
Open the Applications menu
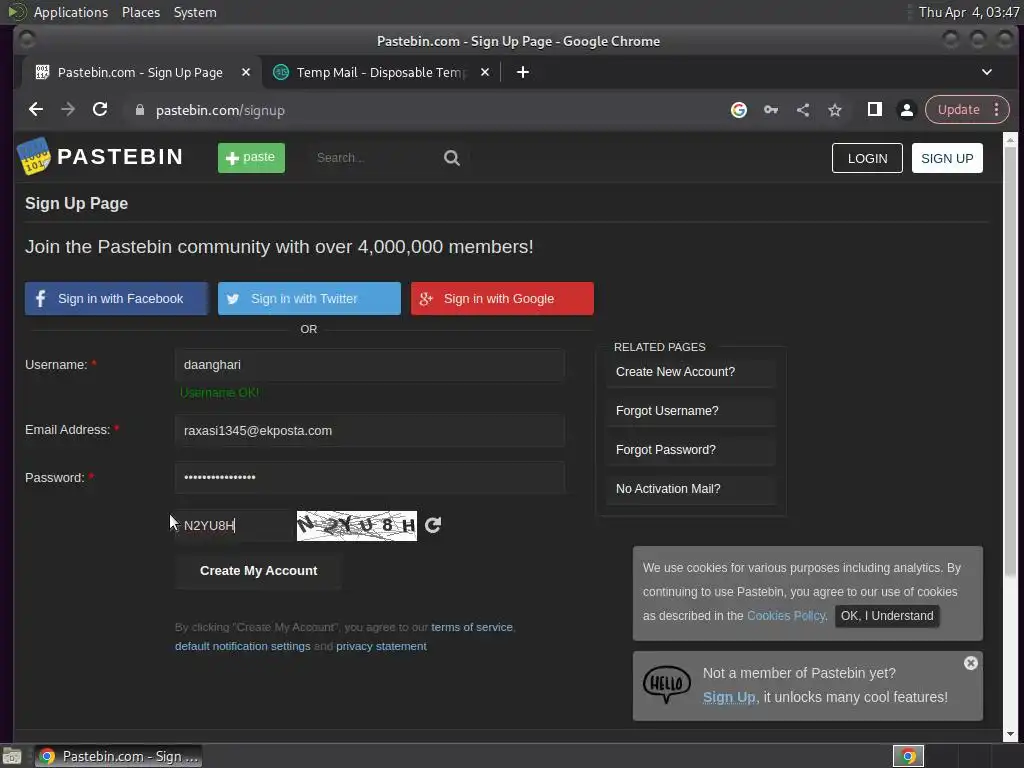[x=71, y=12]
